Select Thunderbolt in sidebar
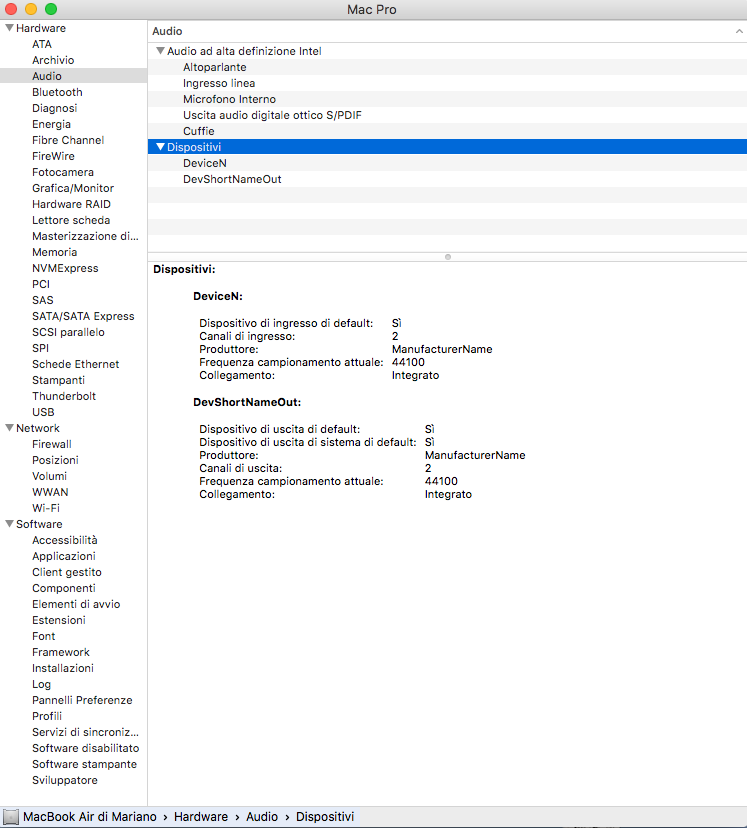Screen dimensions: 747x828 tap(64, 396)
